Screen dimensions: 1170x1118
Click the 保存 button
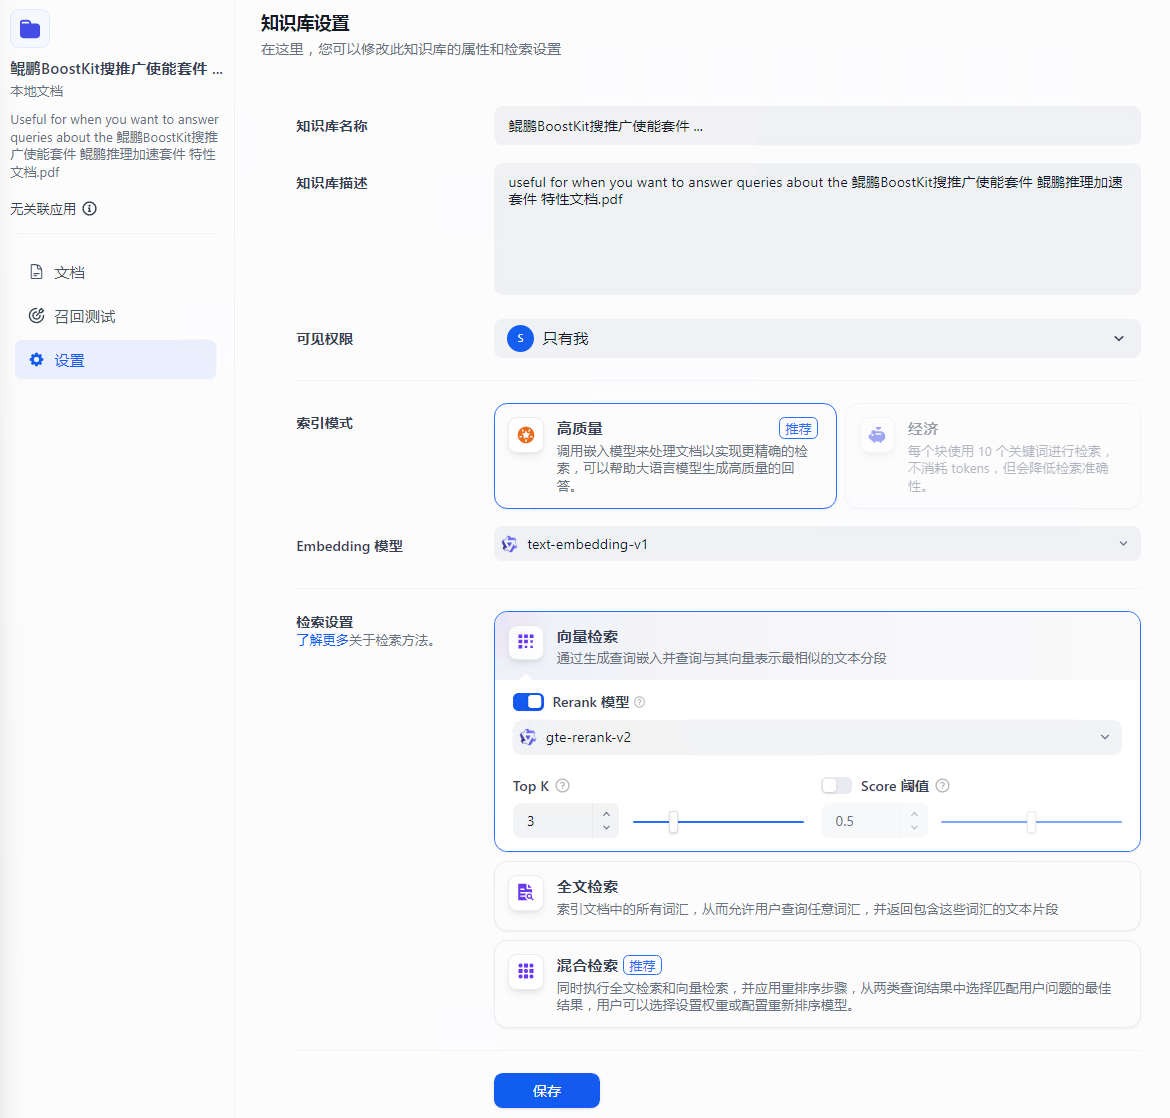point(546,1090)
